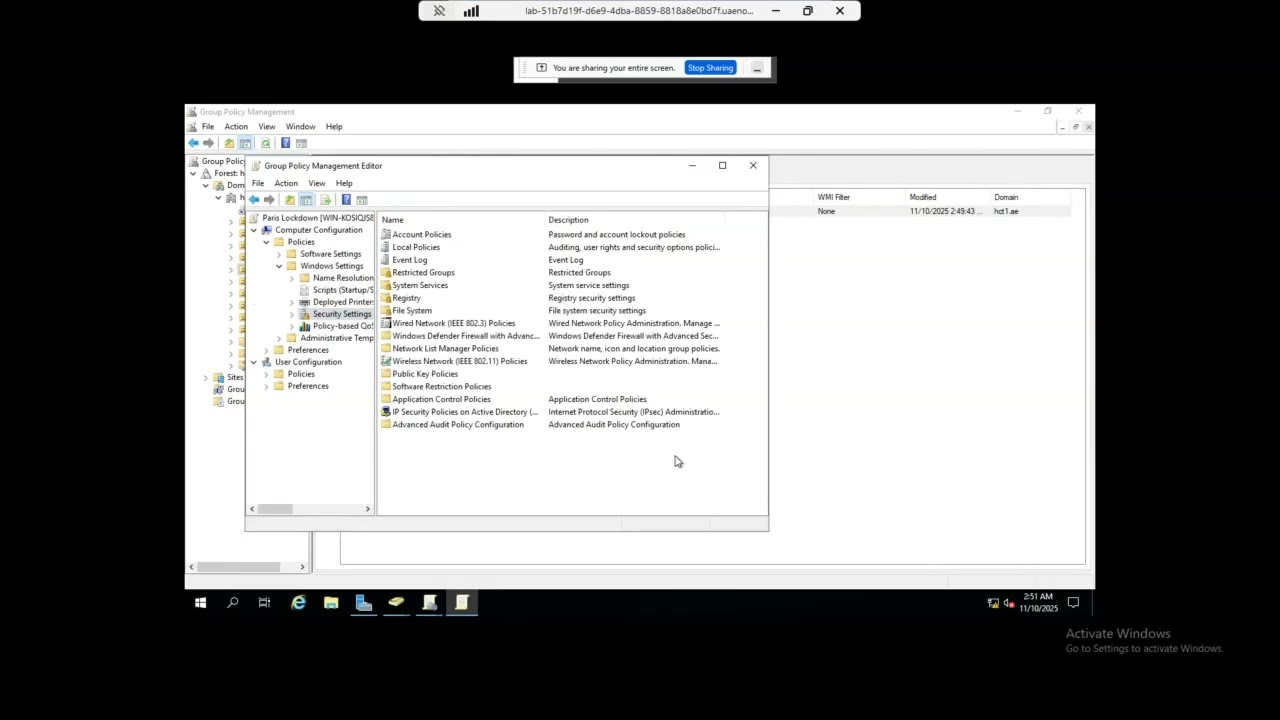Open Help menu in Group Policy Management Editor

[x=344, y=184]
